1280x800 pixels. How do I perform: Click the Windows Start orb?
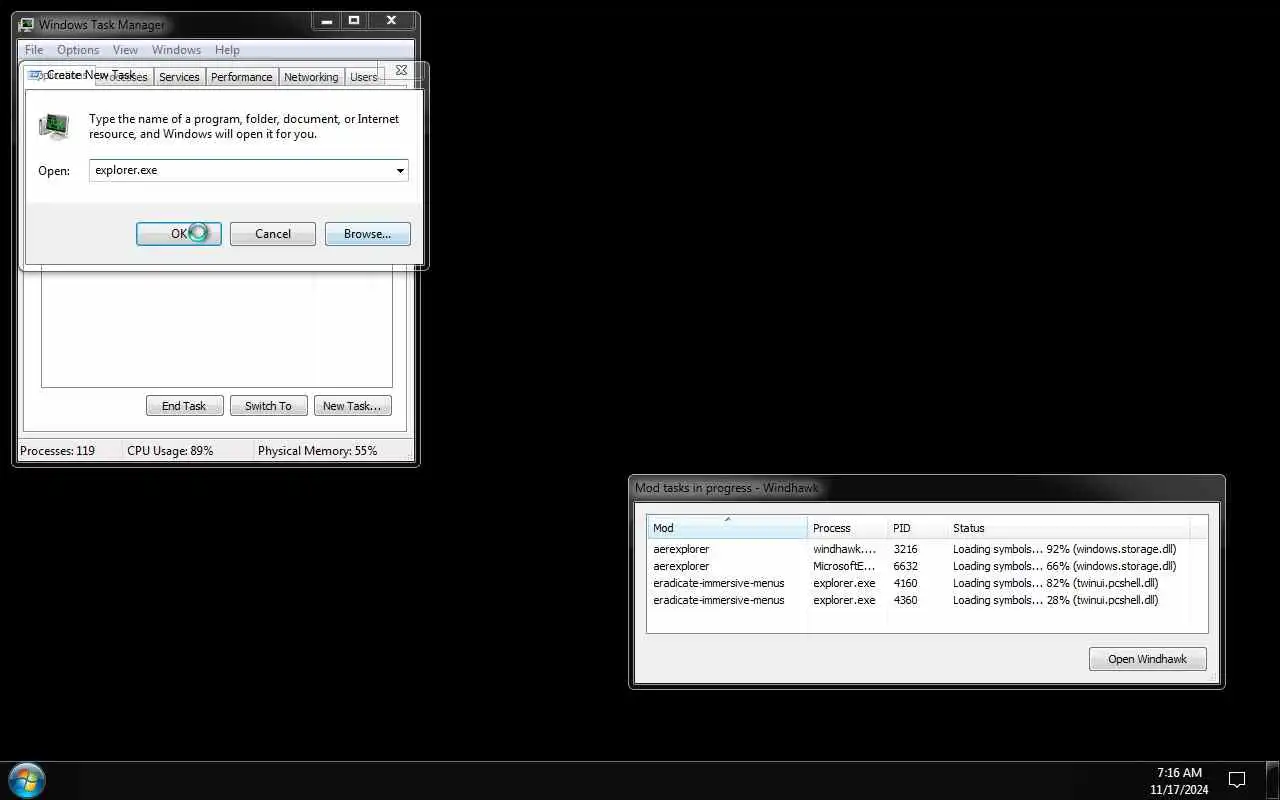pos(27,780)
